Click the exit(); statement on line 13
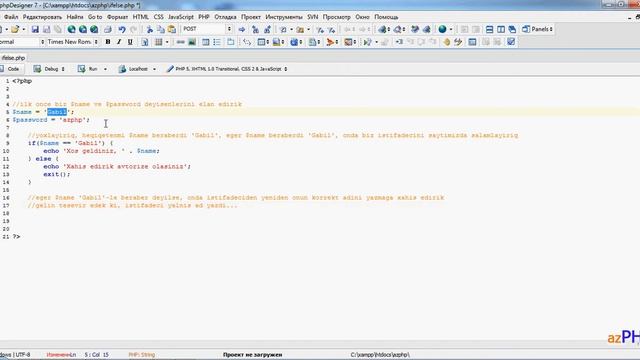This screenshot has width=640, height=360. pyautogui.click(x=57, y=174)
